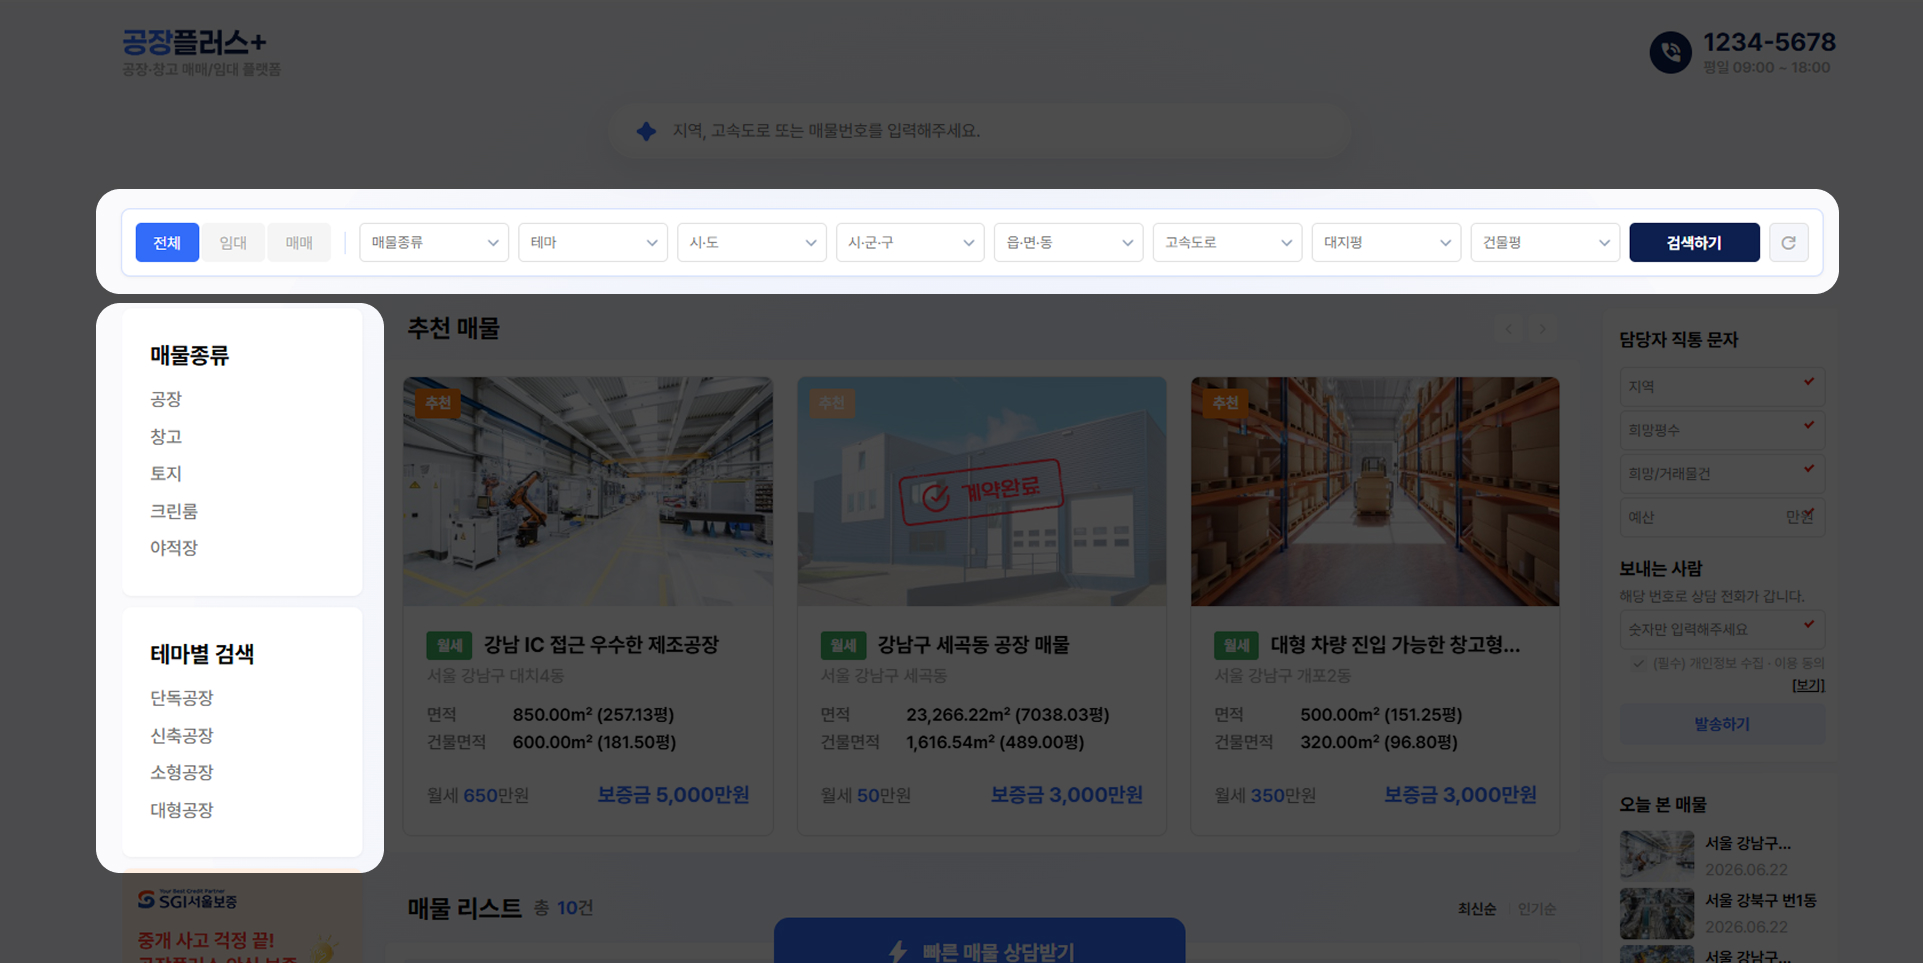Click the 공장플러스+ logo

pyautogui.click(x=195, y=42)
